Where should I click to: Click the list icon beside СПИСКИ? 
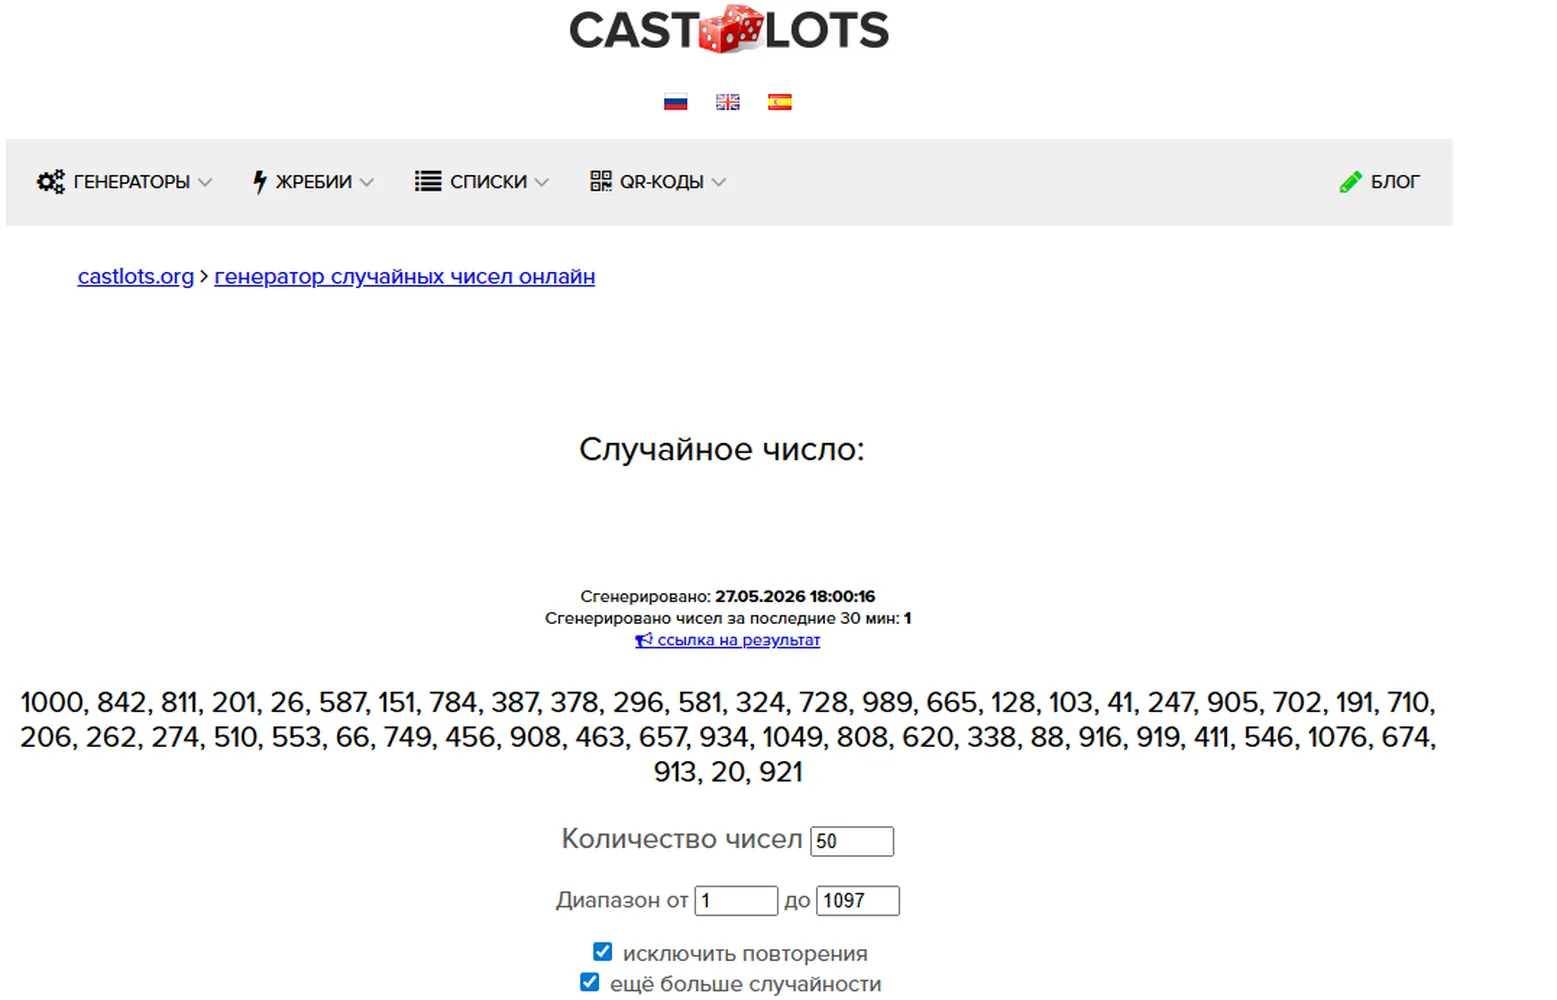(428, 181)
